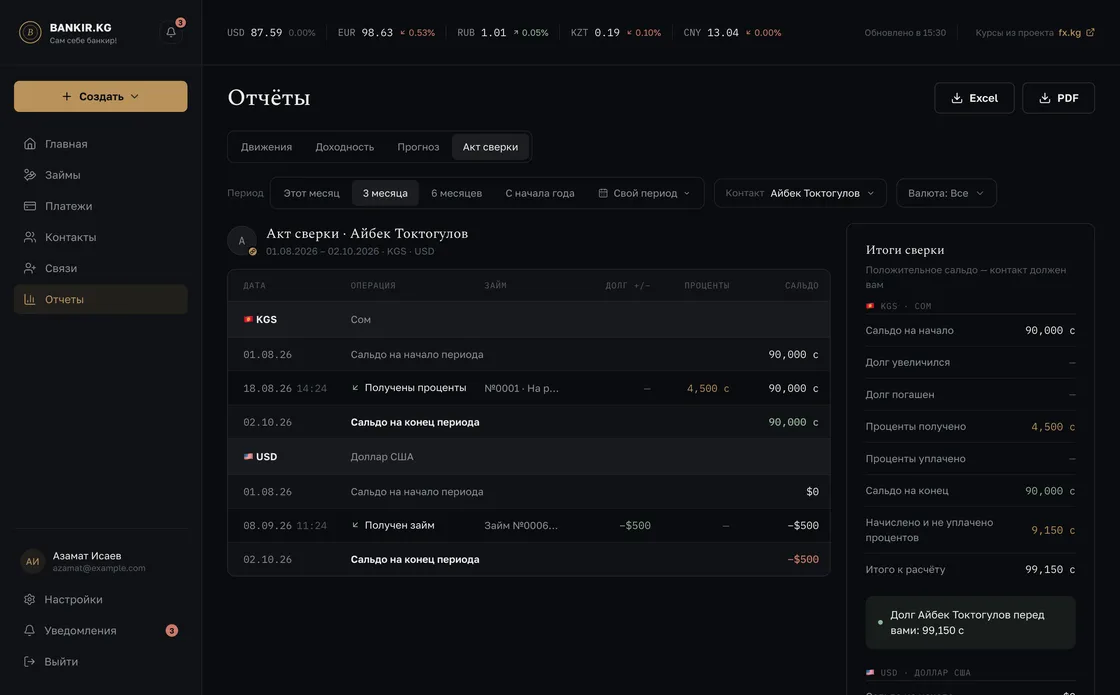Click the Получены проценты operation row
This screenshot has height=695, width=1120.
529,389
